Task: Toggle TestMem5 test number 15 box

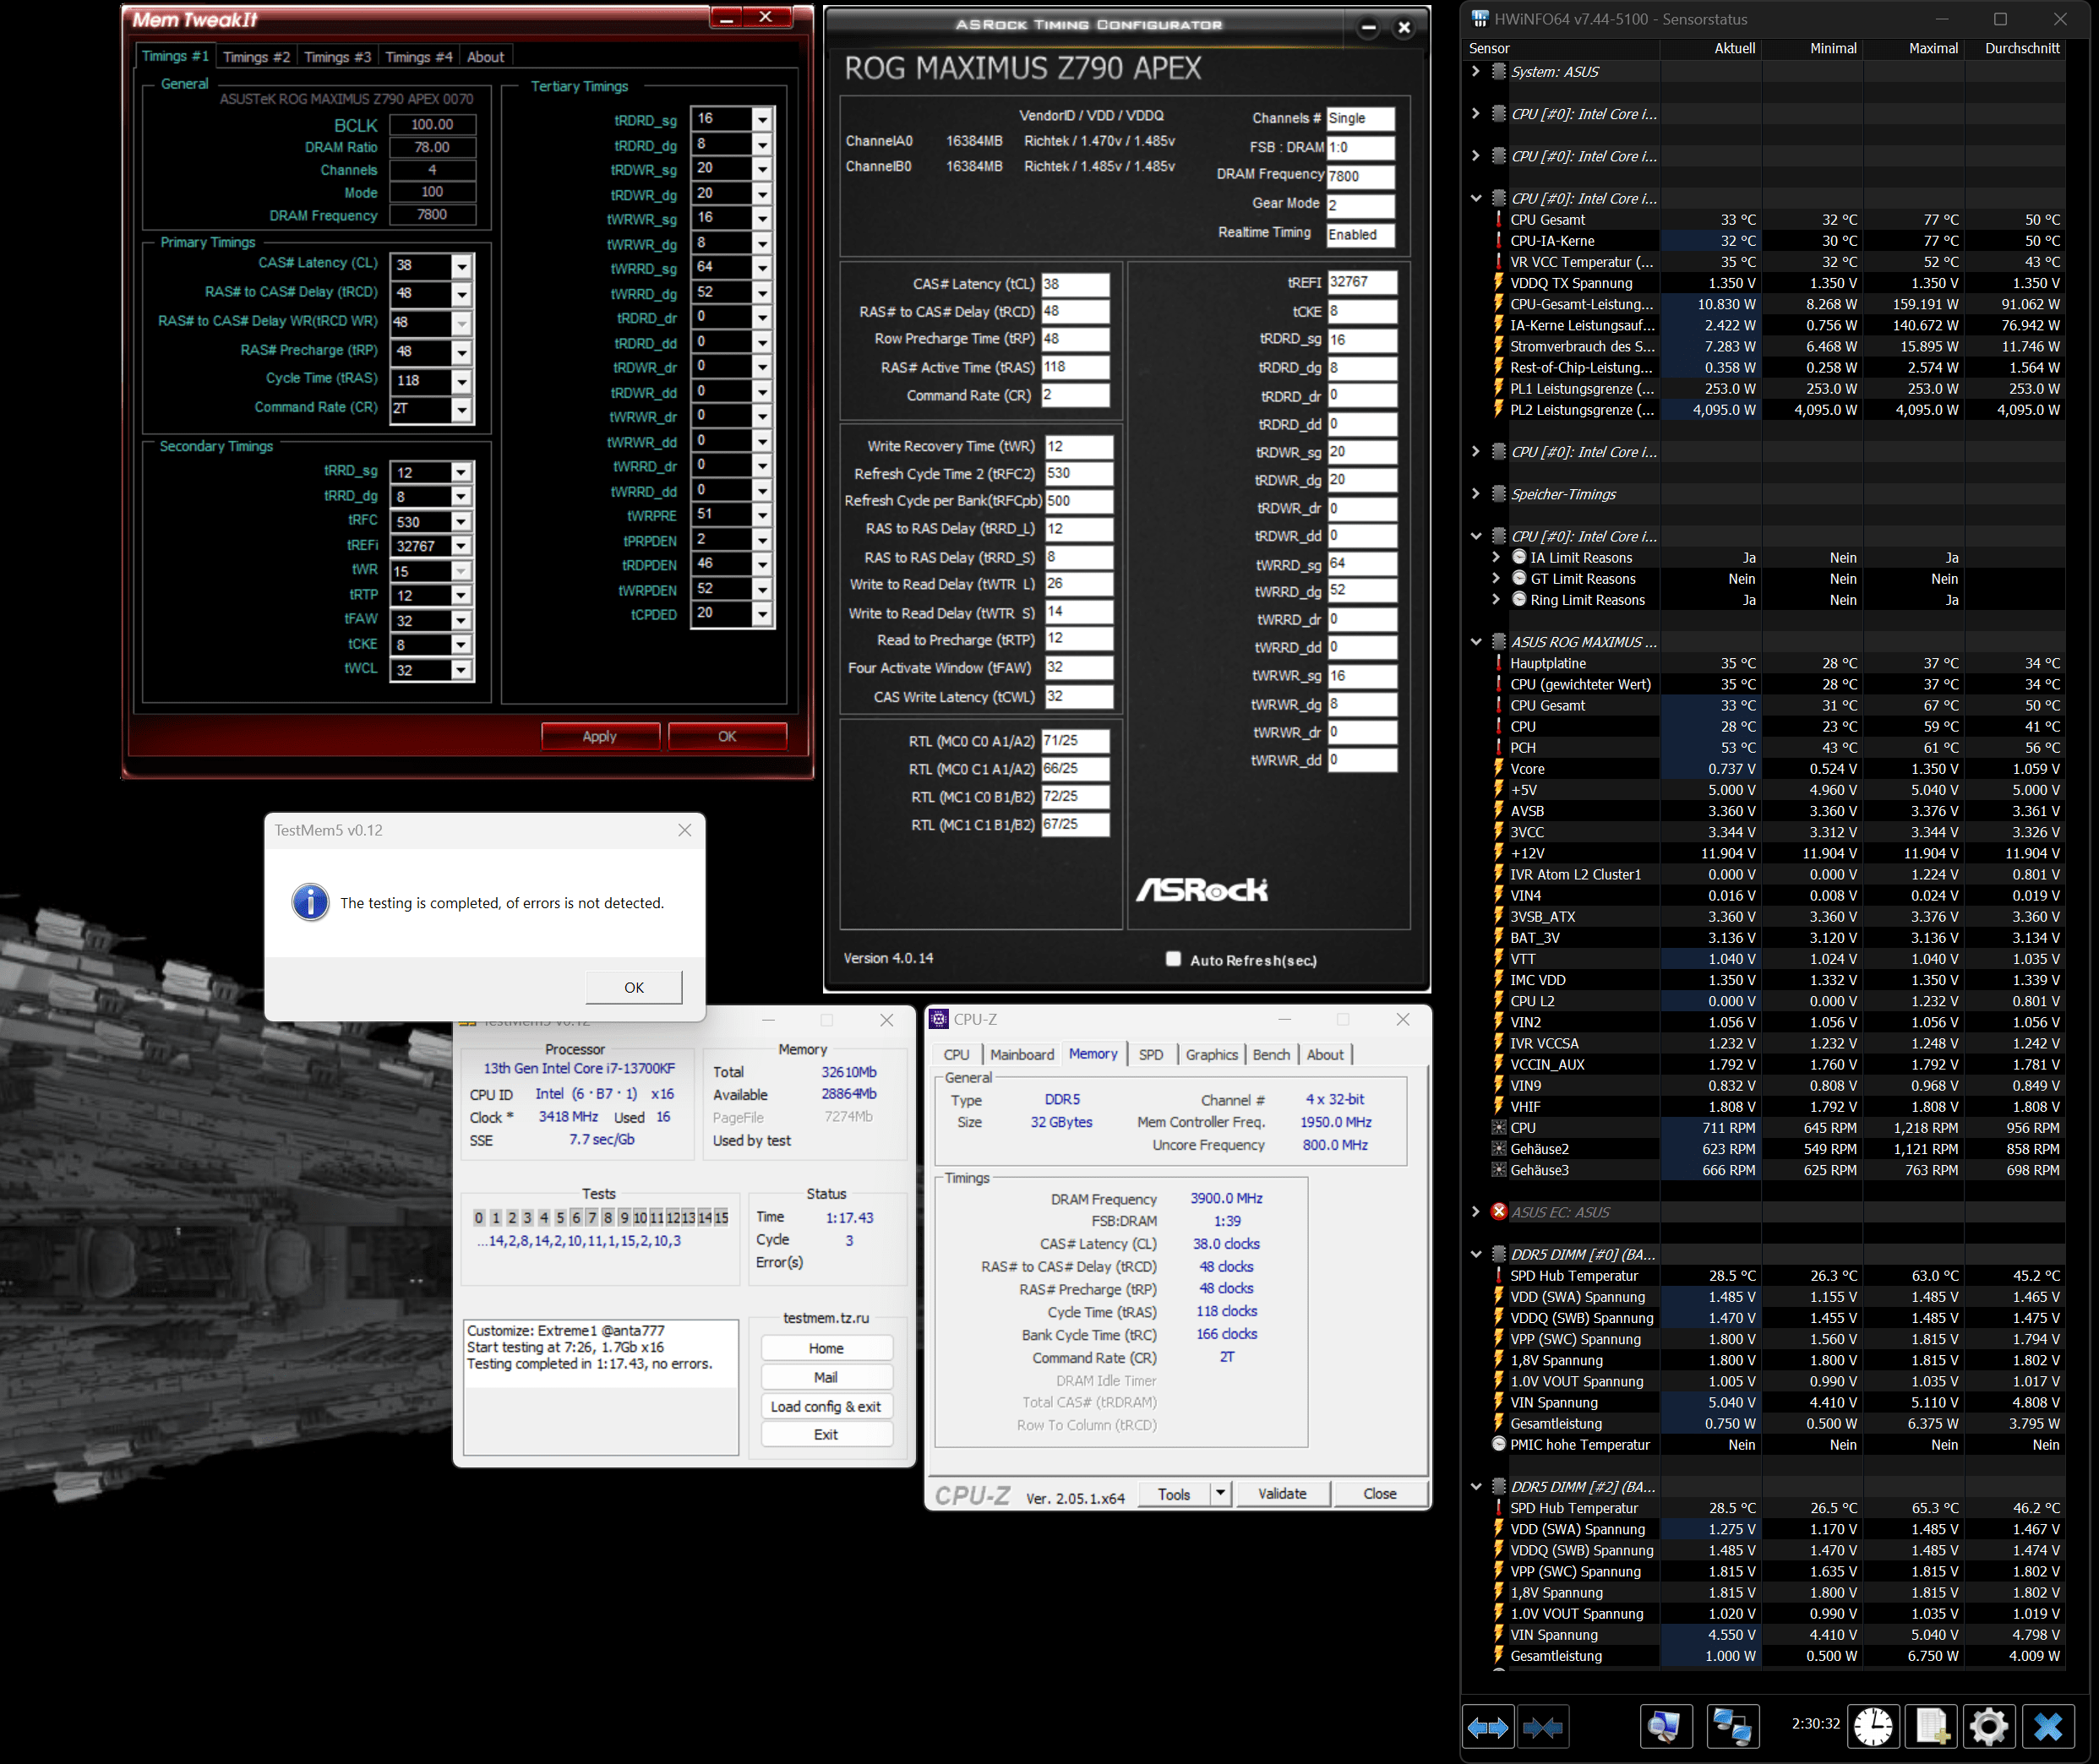Action: tap(721, 1217)
